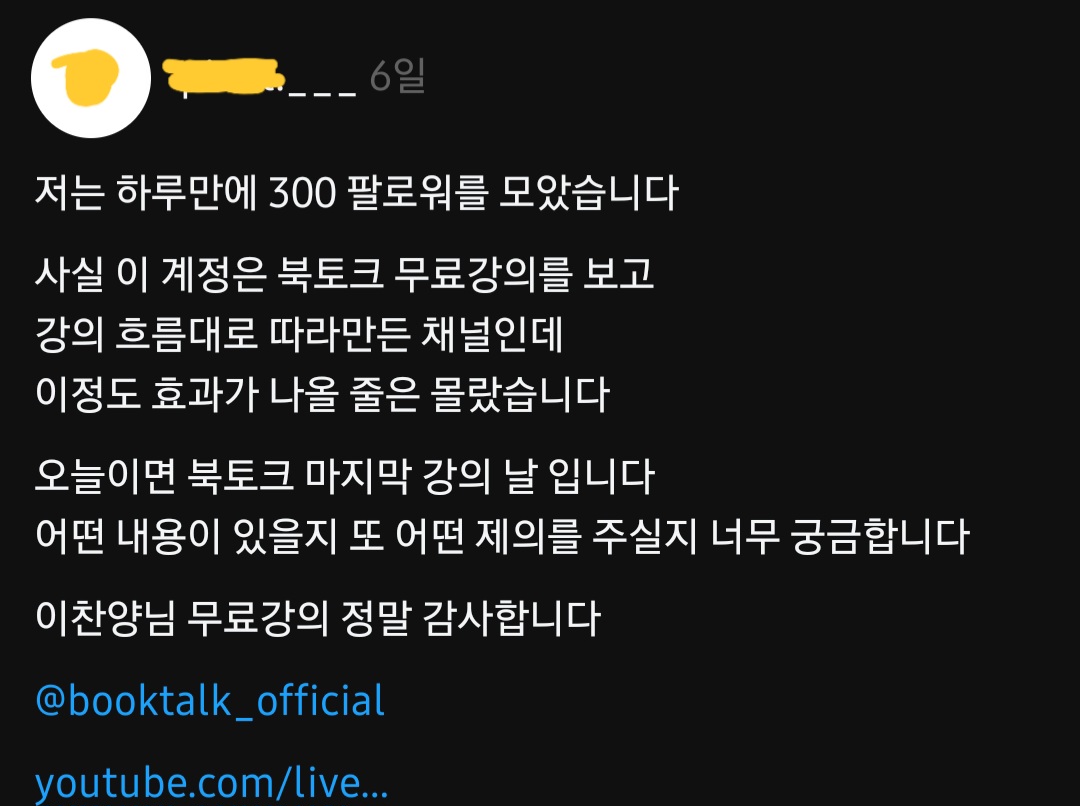1080x806 pixels.
Task: Click the line "이정도 효과가 나올 줄은 몰랐습니다"
Action: pos(322,394)
